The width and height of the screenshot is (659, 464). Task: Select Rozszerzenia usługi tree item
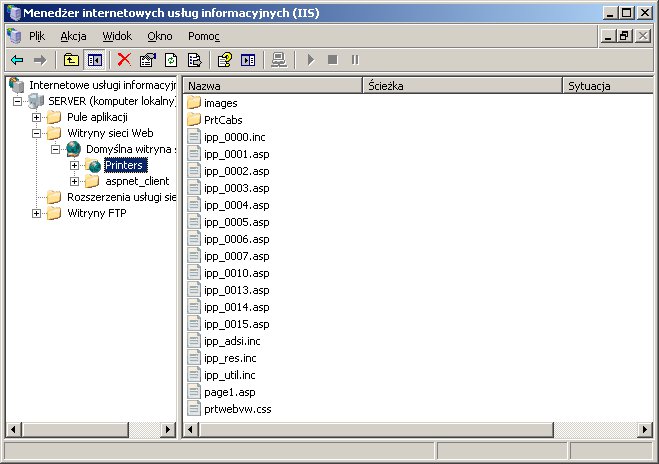pos(121,197)
